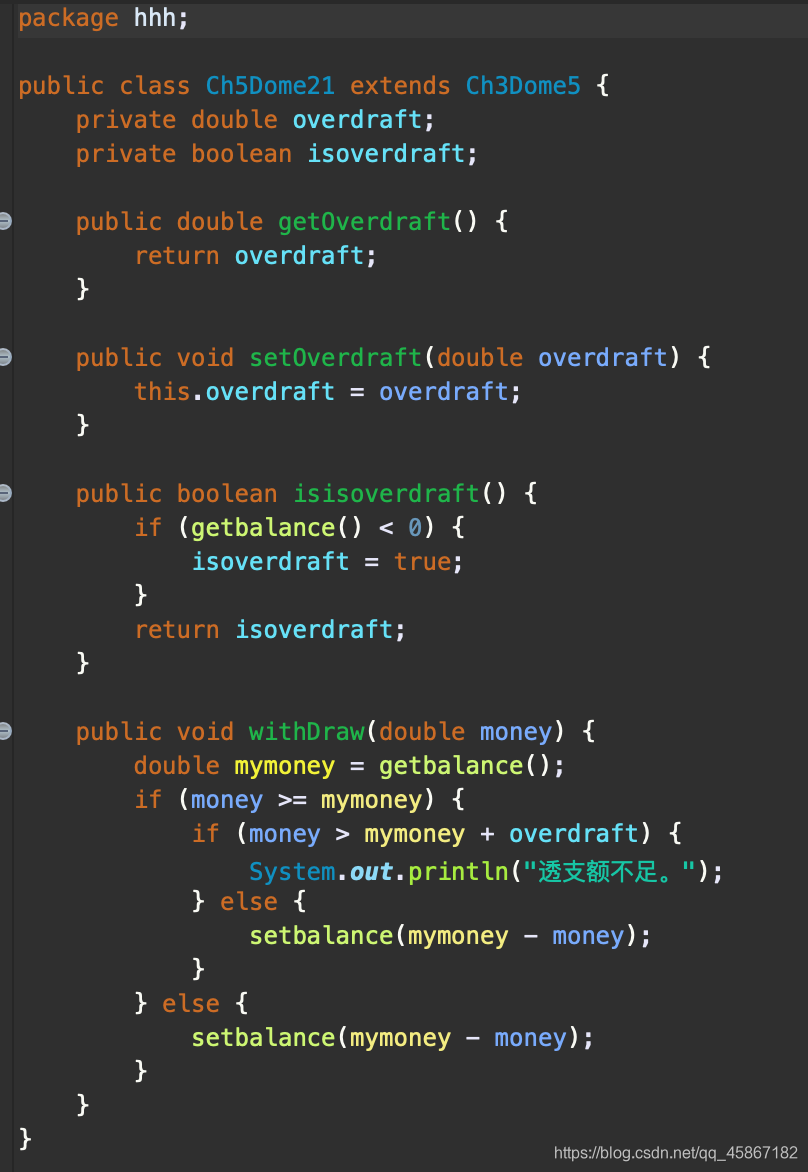Click the 'package' keyword
Image resolution: width=808 pixels, height=1172 pixels.
68,18
